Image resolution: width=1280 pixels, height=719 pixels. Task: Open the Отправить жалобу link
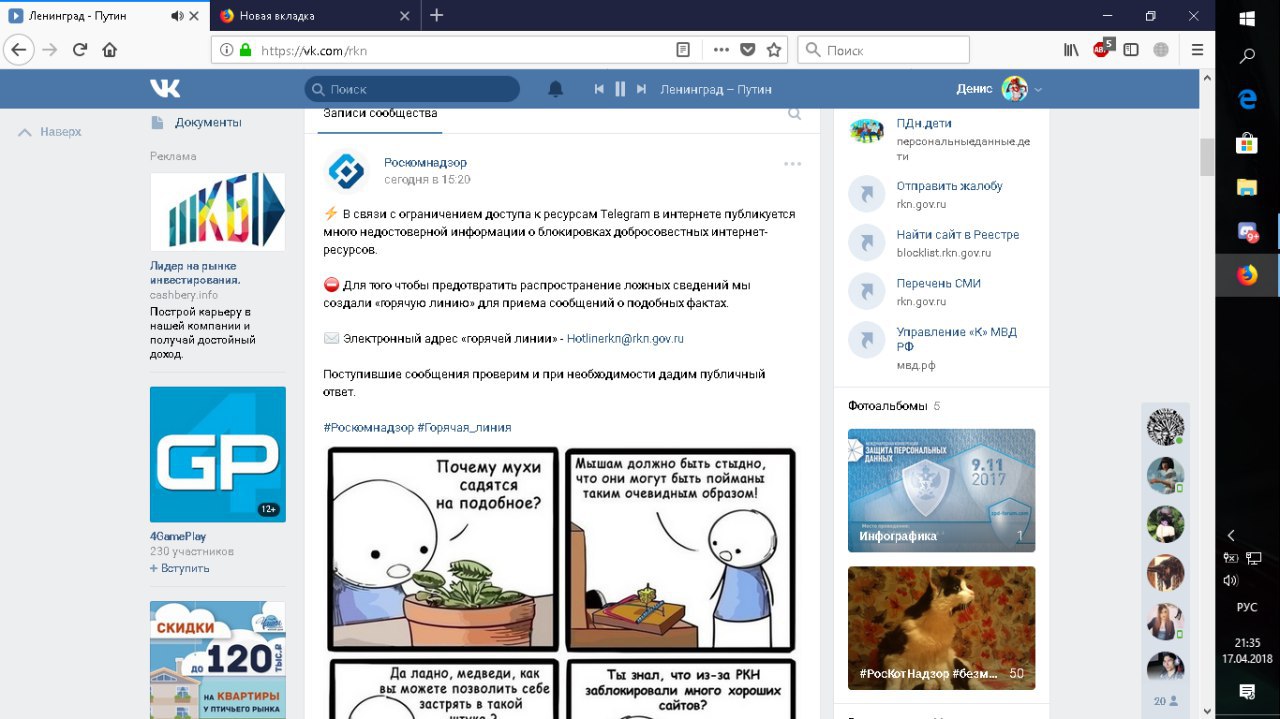pyautogui.click(x=949, y=186)
